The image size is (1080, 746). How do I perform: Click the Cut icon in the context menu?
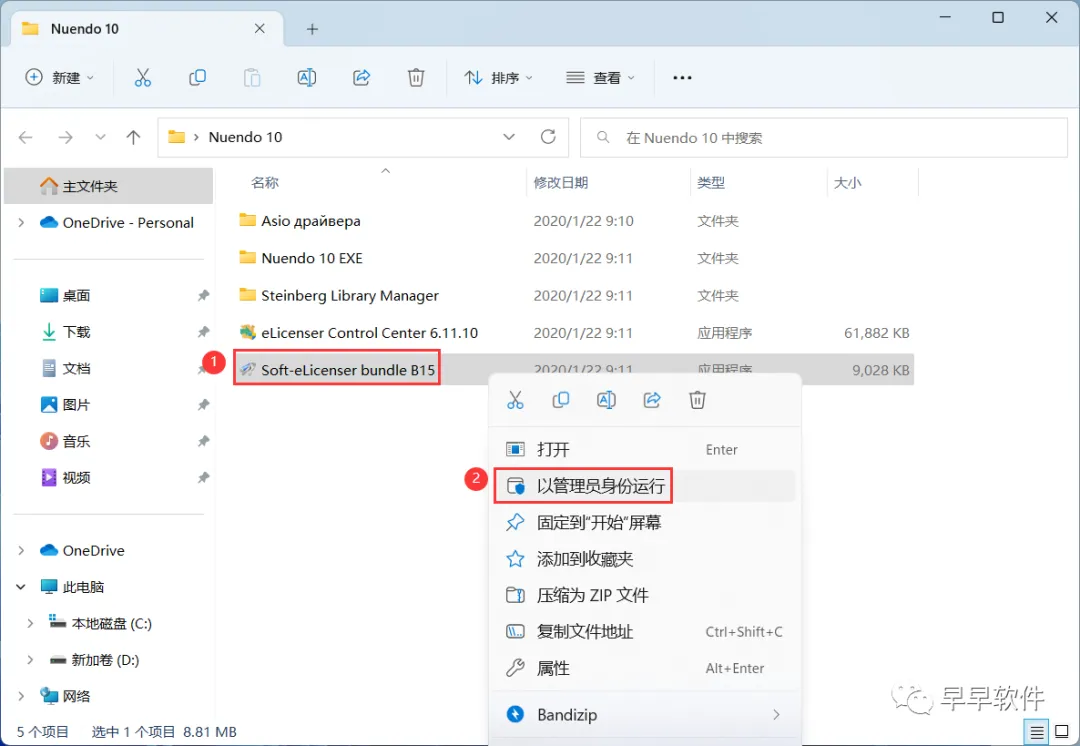click(515, 400)
